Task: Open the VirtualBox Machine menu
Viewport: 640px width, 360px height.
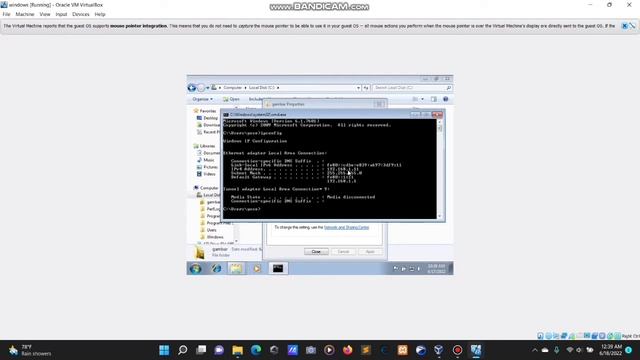Action: tap(25, 14)
